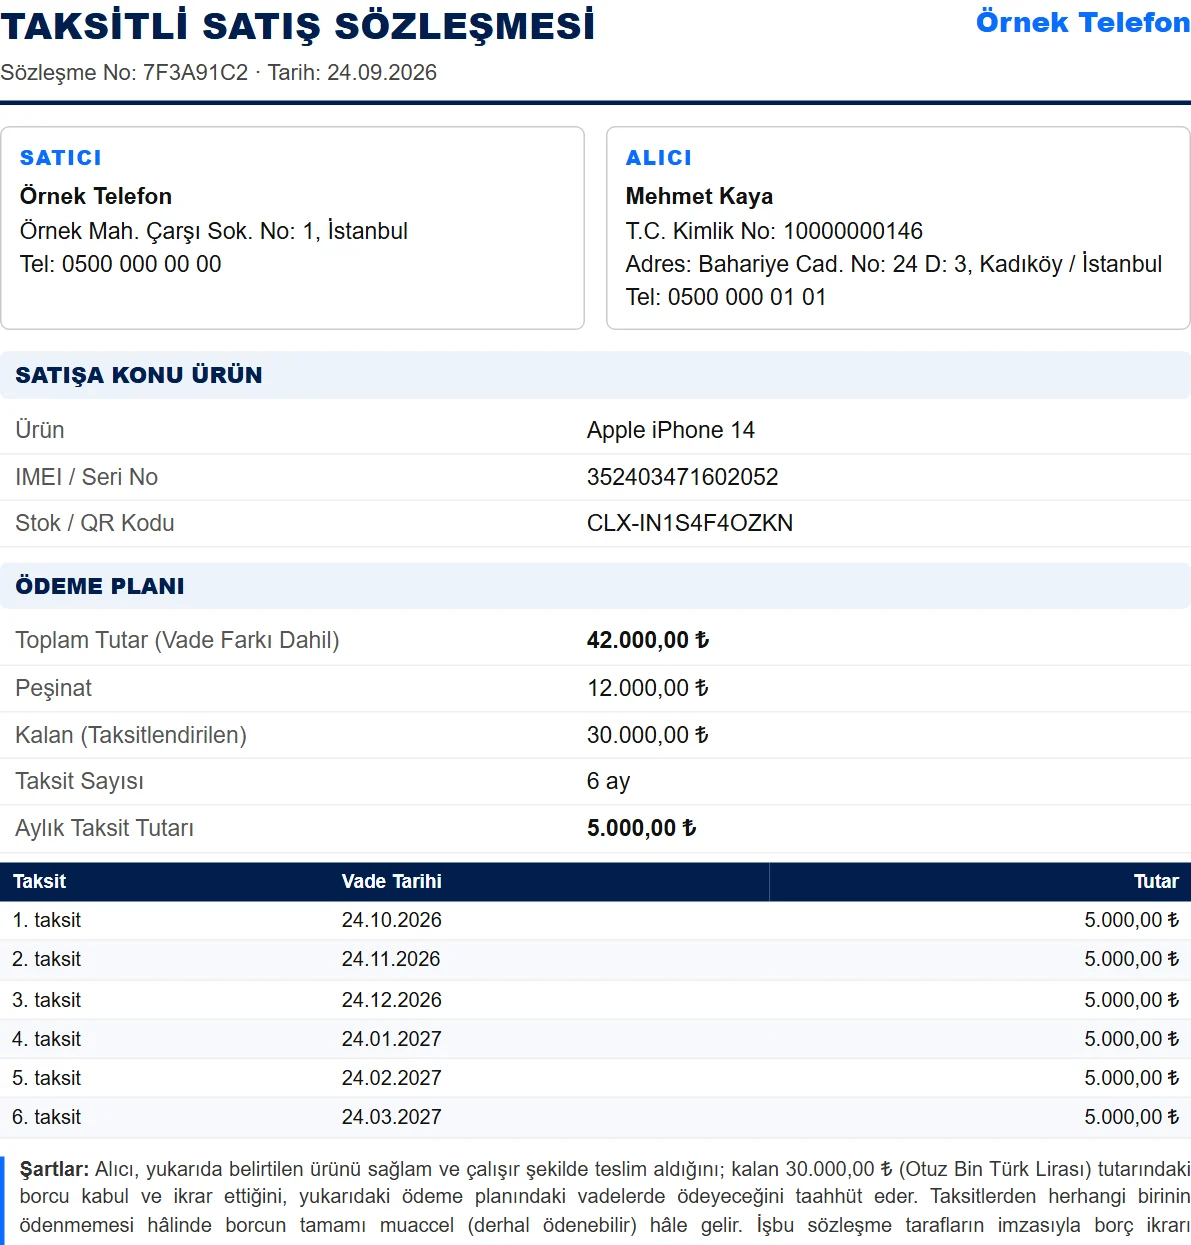
Task: Click the IMEI number 352403471602052
Action: 682,477
